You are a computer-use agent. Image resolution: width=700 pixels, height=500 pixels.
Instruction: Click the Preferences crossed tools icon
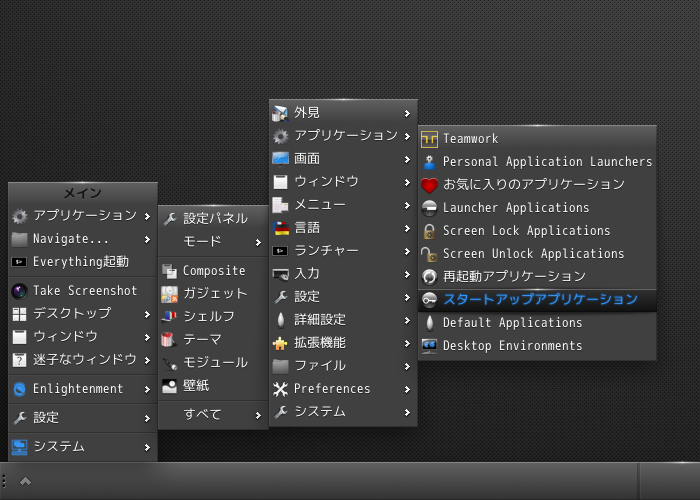point(280,389)
